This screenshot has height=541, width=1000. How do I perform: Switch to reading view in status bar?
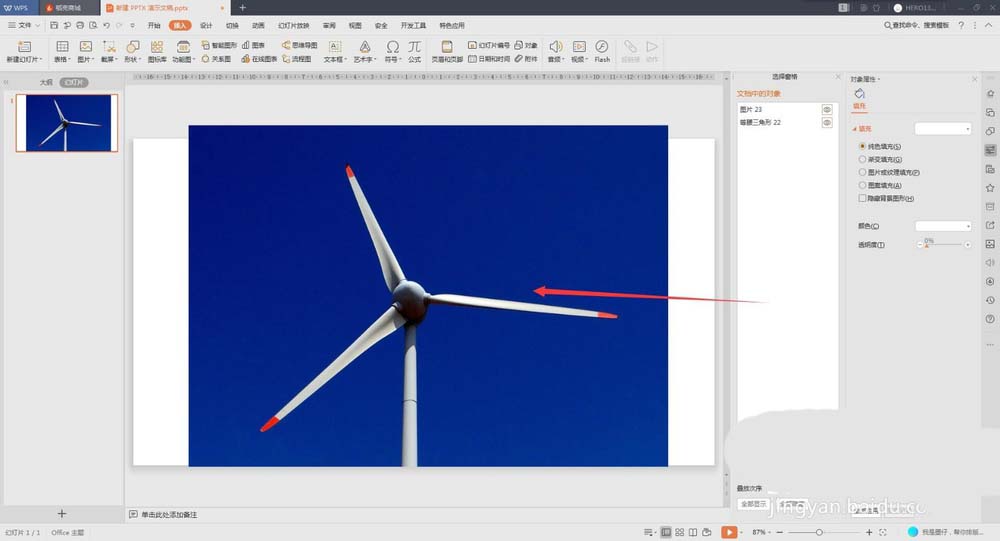coord(693,532)
